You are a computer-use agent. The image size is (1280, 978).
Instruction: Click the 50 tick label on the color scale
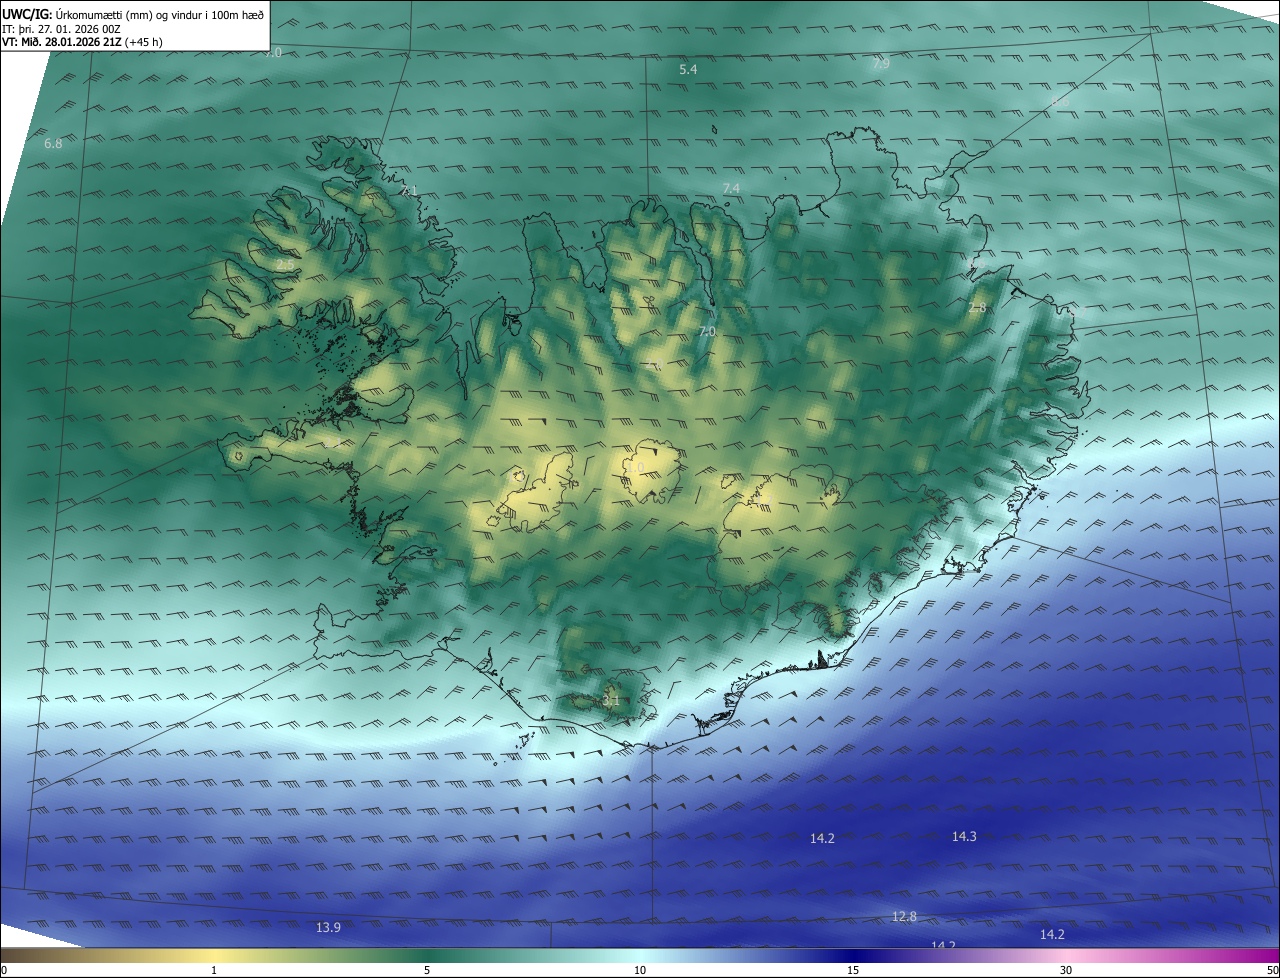coord(1272,970)
